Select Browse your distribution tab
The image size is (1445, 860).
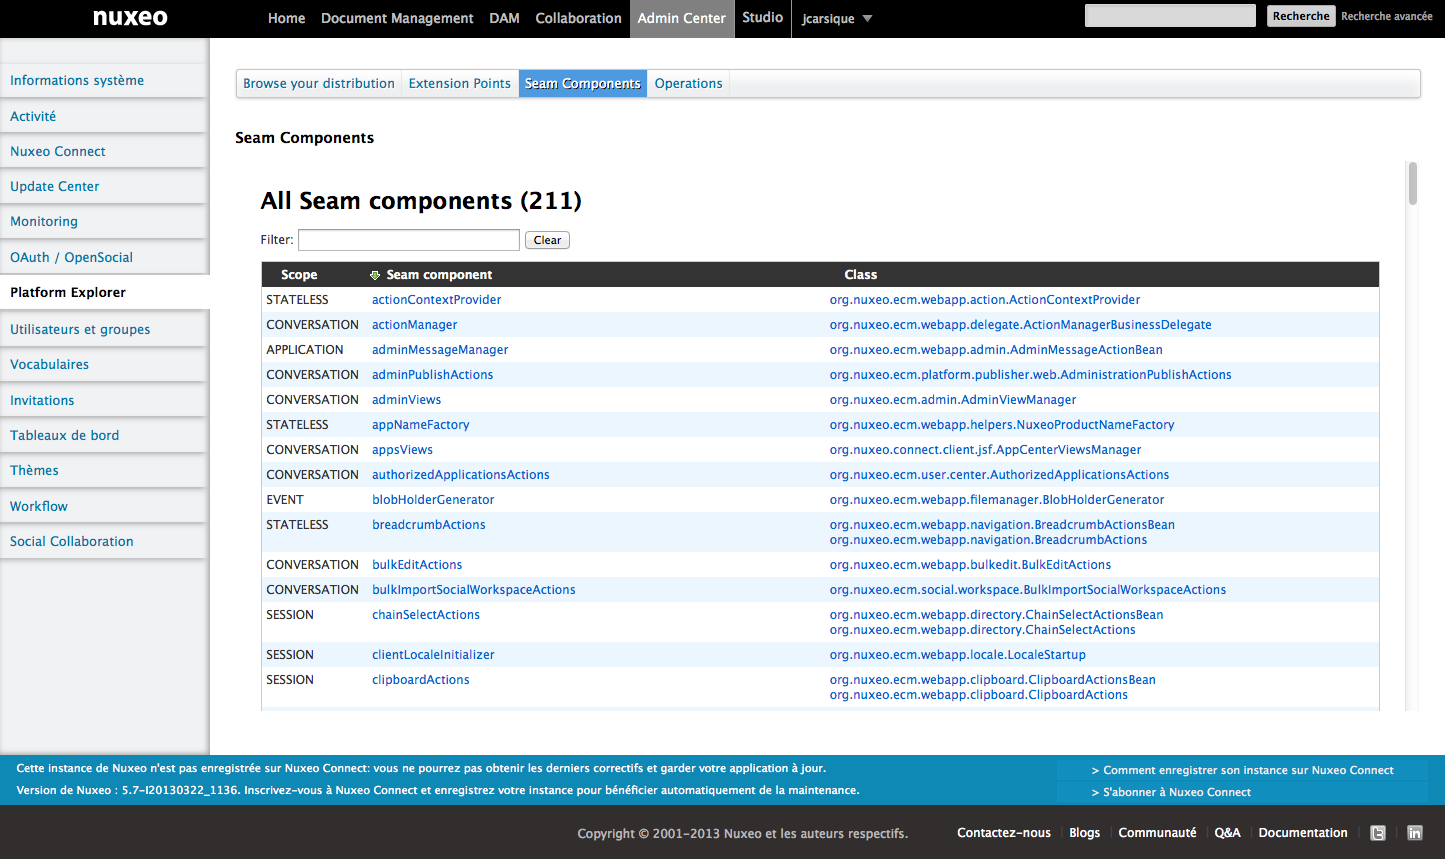tap(319, 84)
